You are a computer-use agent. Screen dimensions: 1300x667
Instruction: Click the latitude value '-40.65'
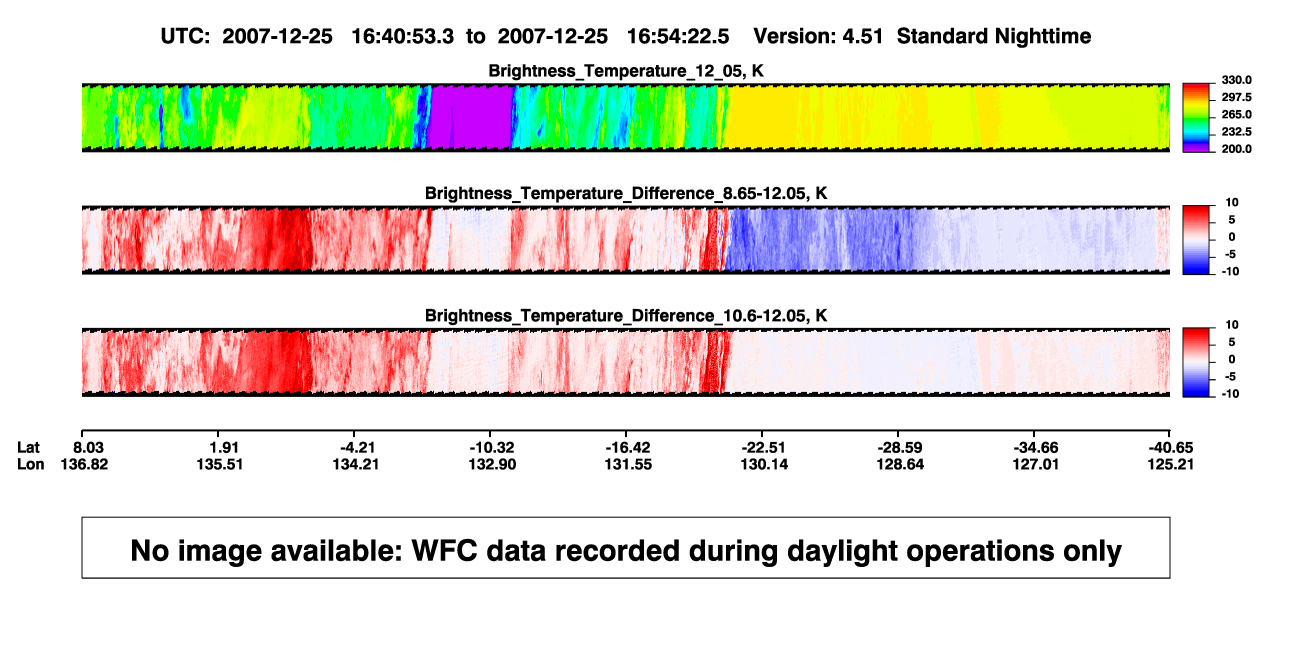point(1169,447)
